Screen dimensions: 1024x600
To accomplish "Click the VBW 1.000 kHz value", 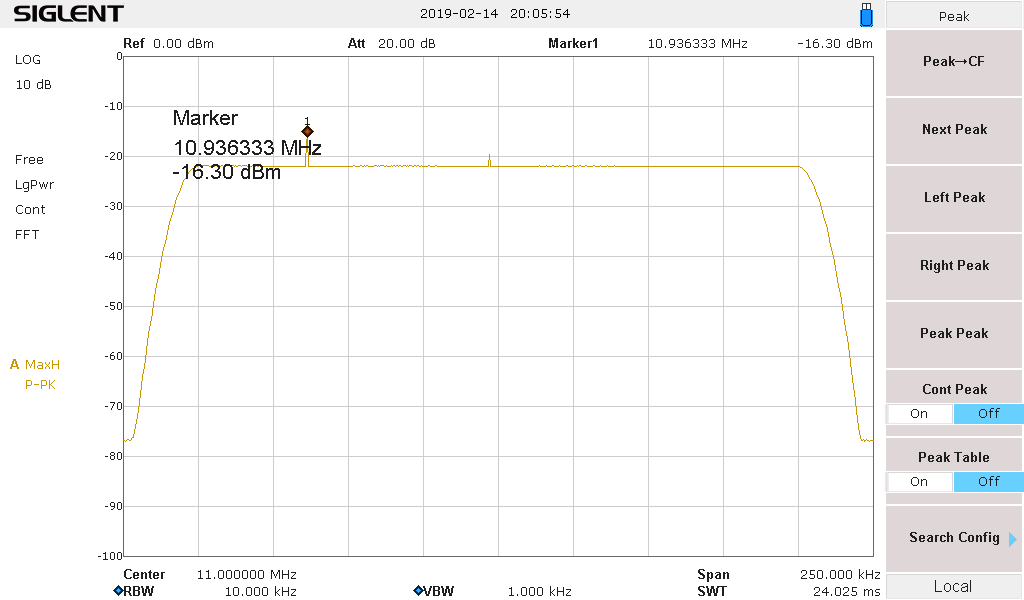I will pyautogui.click(x=539, y=592).
